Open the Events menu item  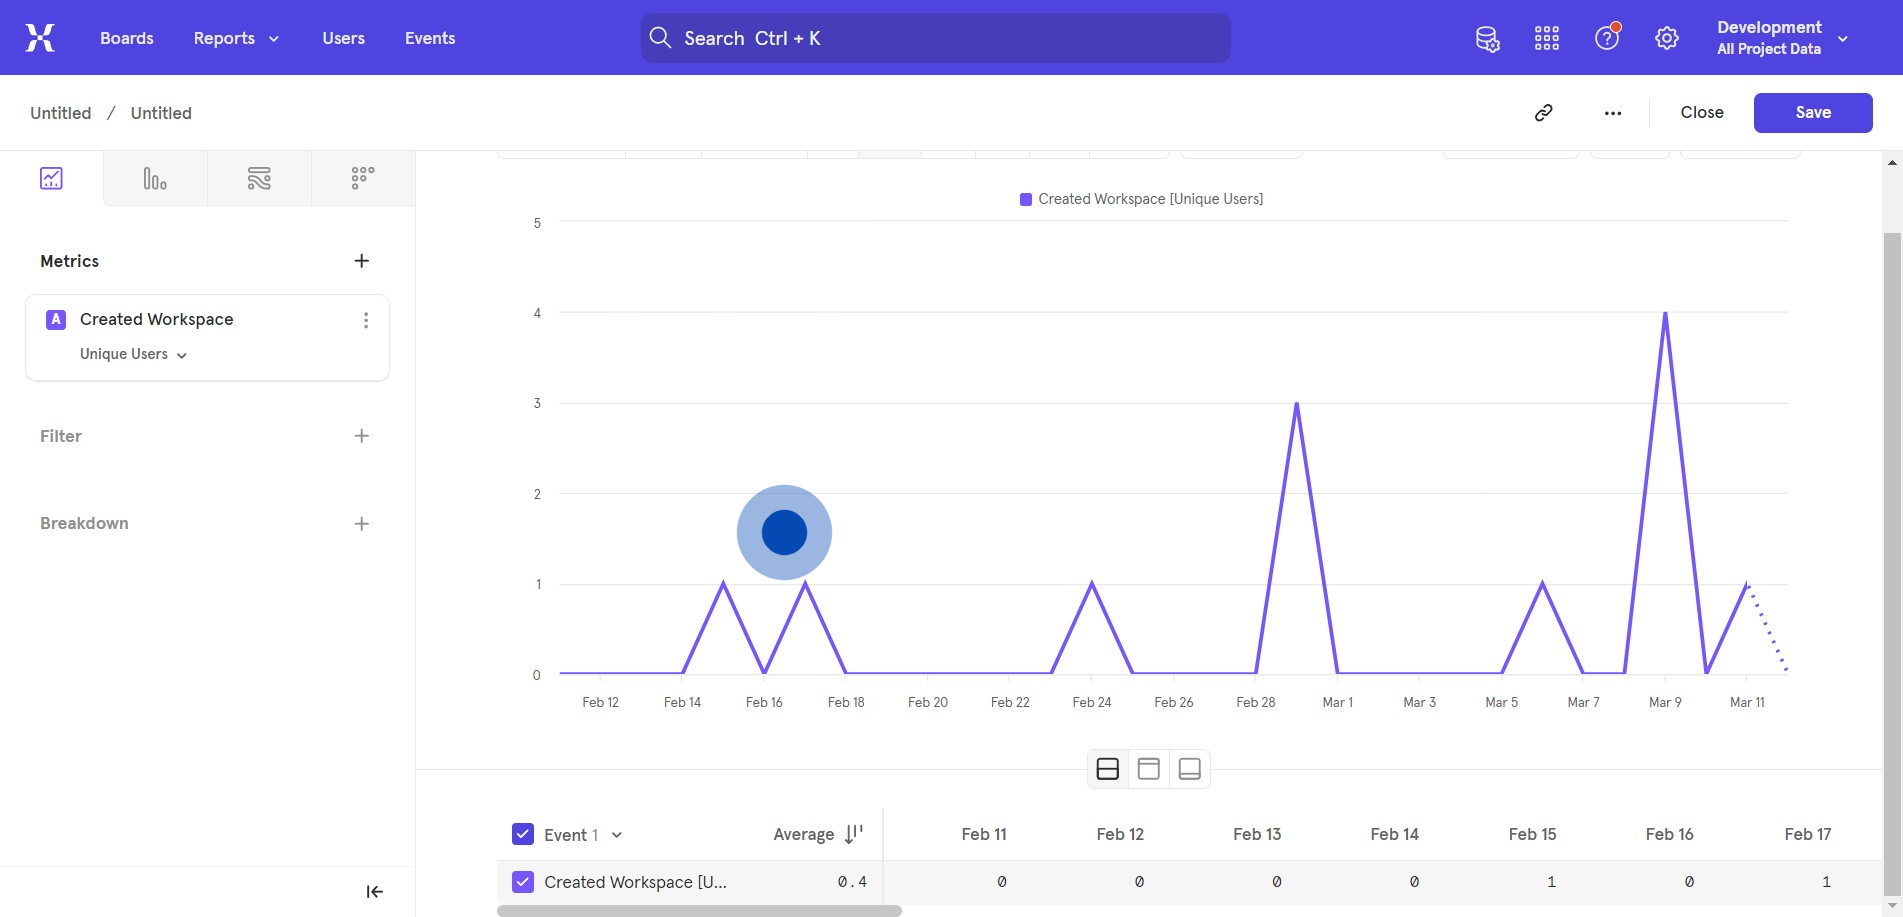coord(430,38)
